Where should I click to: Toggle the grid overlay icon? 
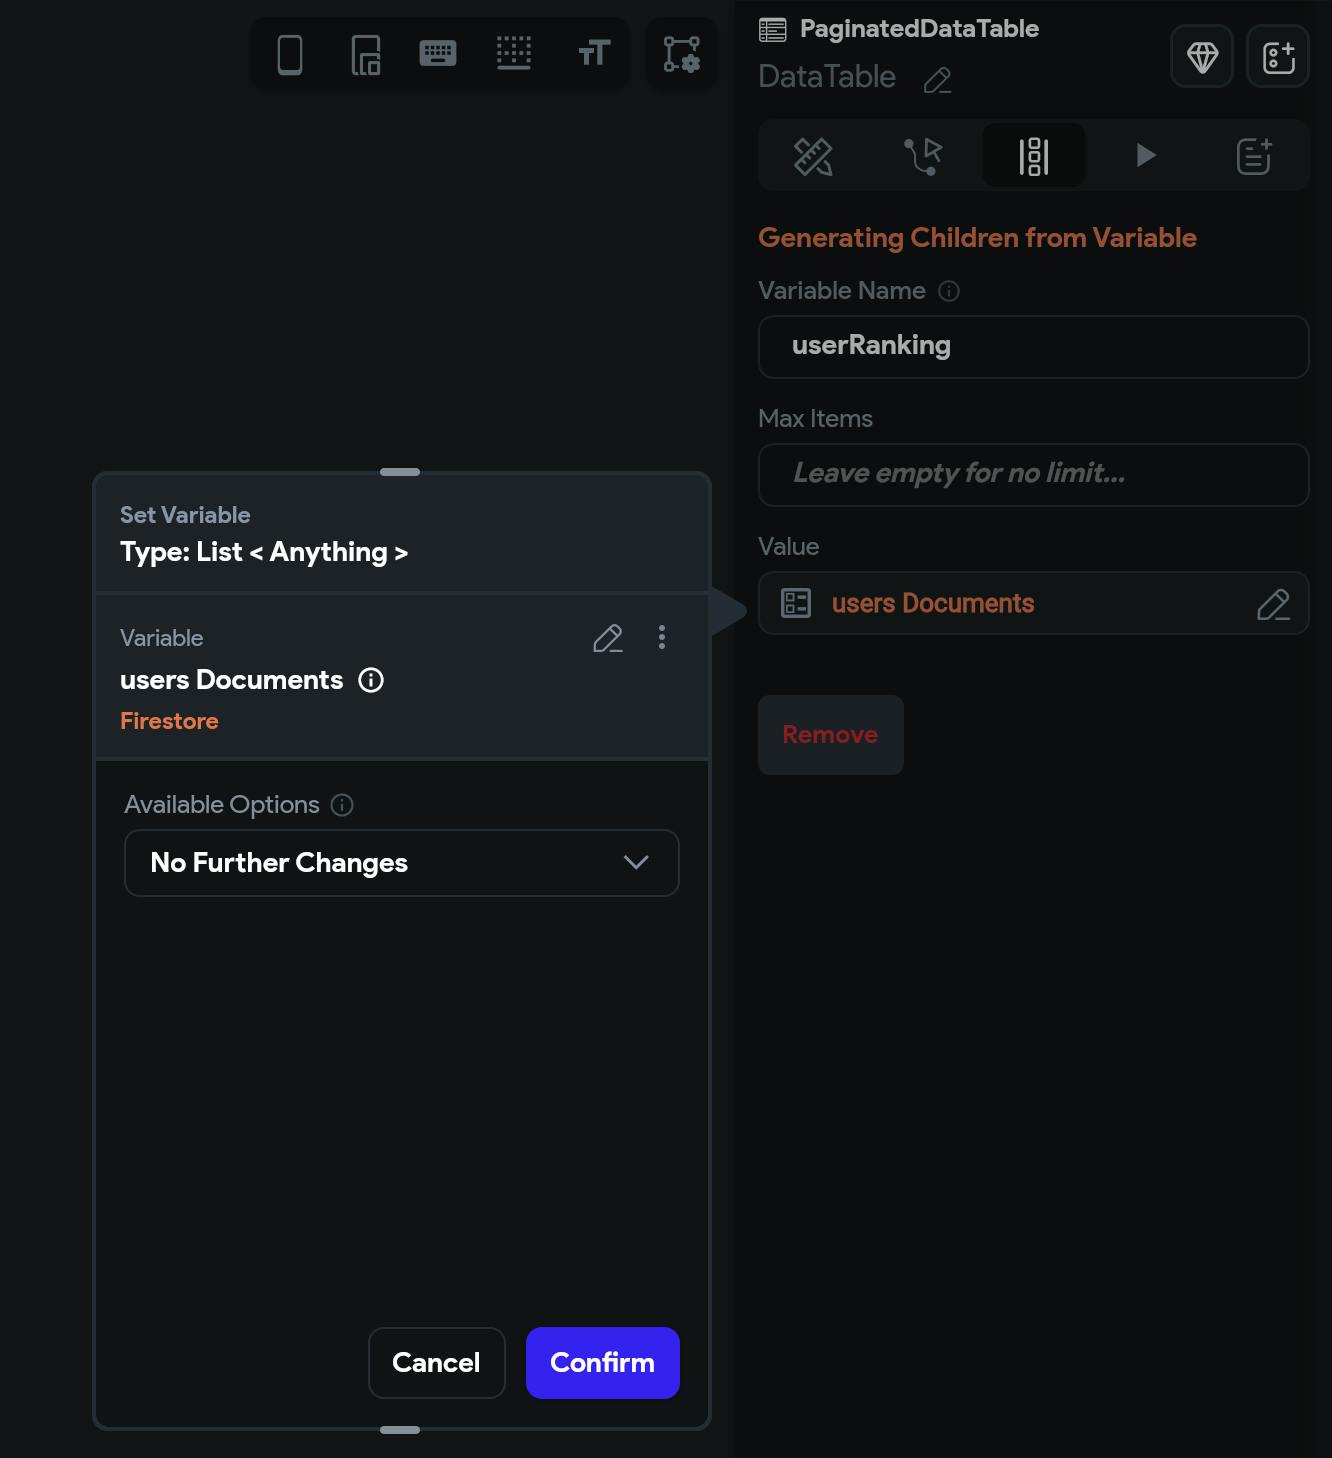click(x=514, y=54)
